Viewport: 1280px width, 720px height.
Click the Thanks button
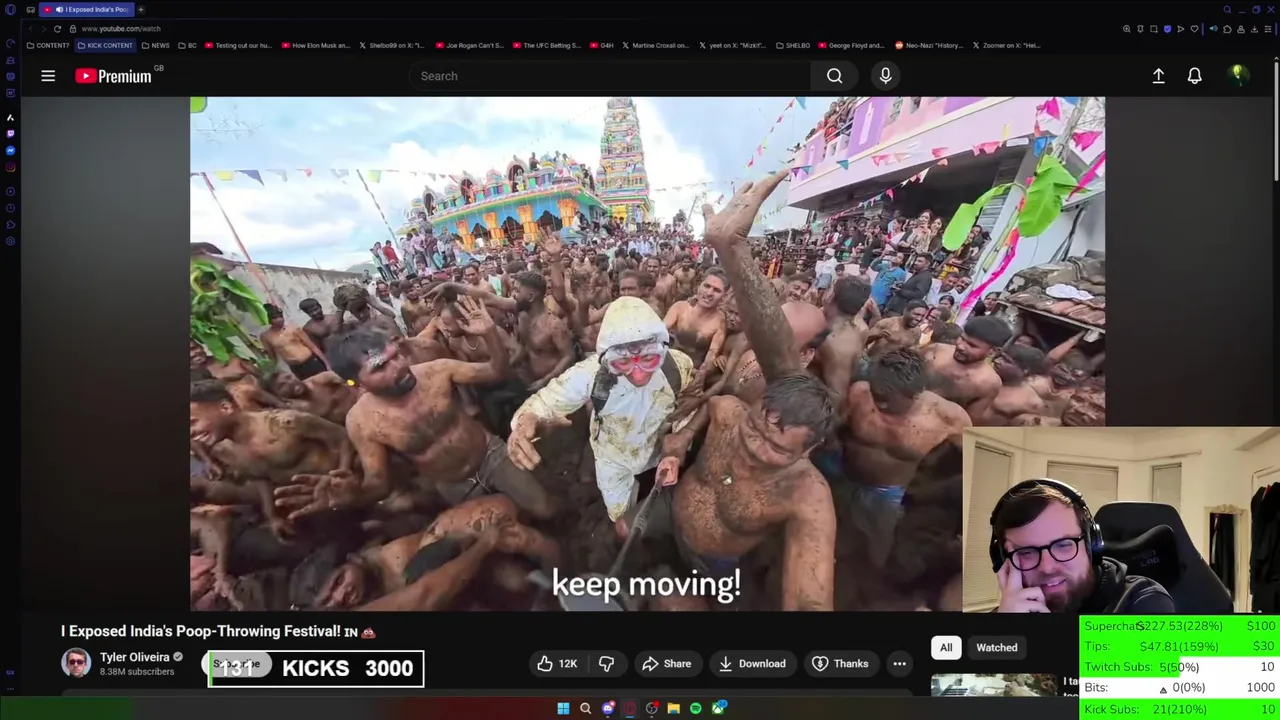(840, 663)
